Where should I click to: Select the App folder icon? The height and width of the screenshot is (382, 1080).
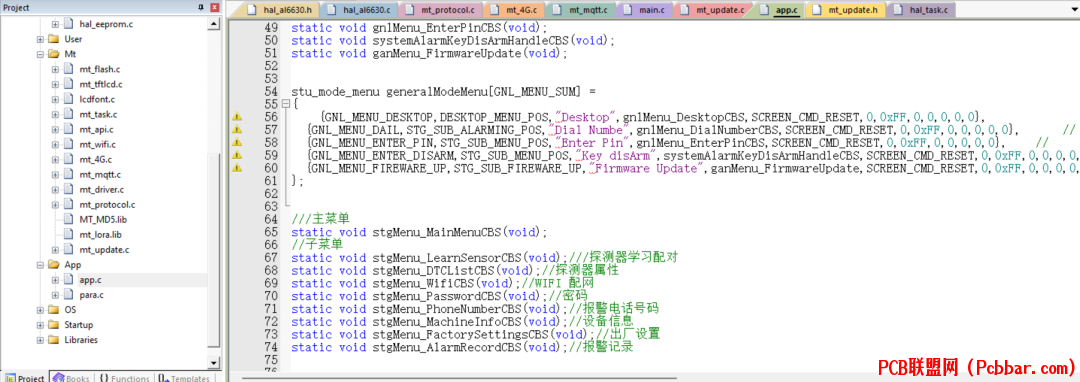pos(53,265)
